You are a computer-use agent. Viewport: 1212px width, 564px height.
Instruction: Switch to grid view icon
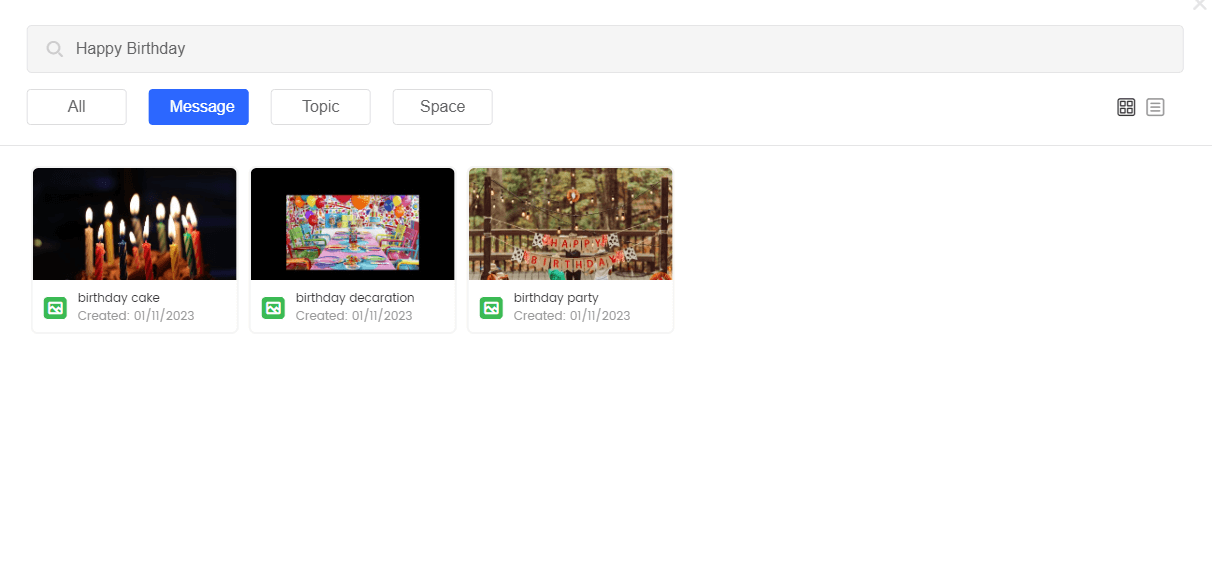[x=1126, y=107]
